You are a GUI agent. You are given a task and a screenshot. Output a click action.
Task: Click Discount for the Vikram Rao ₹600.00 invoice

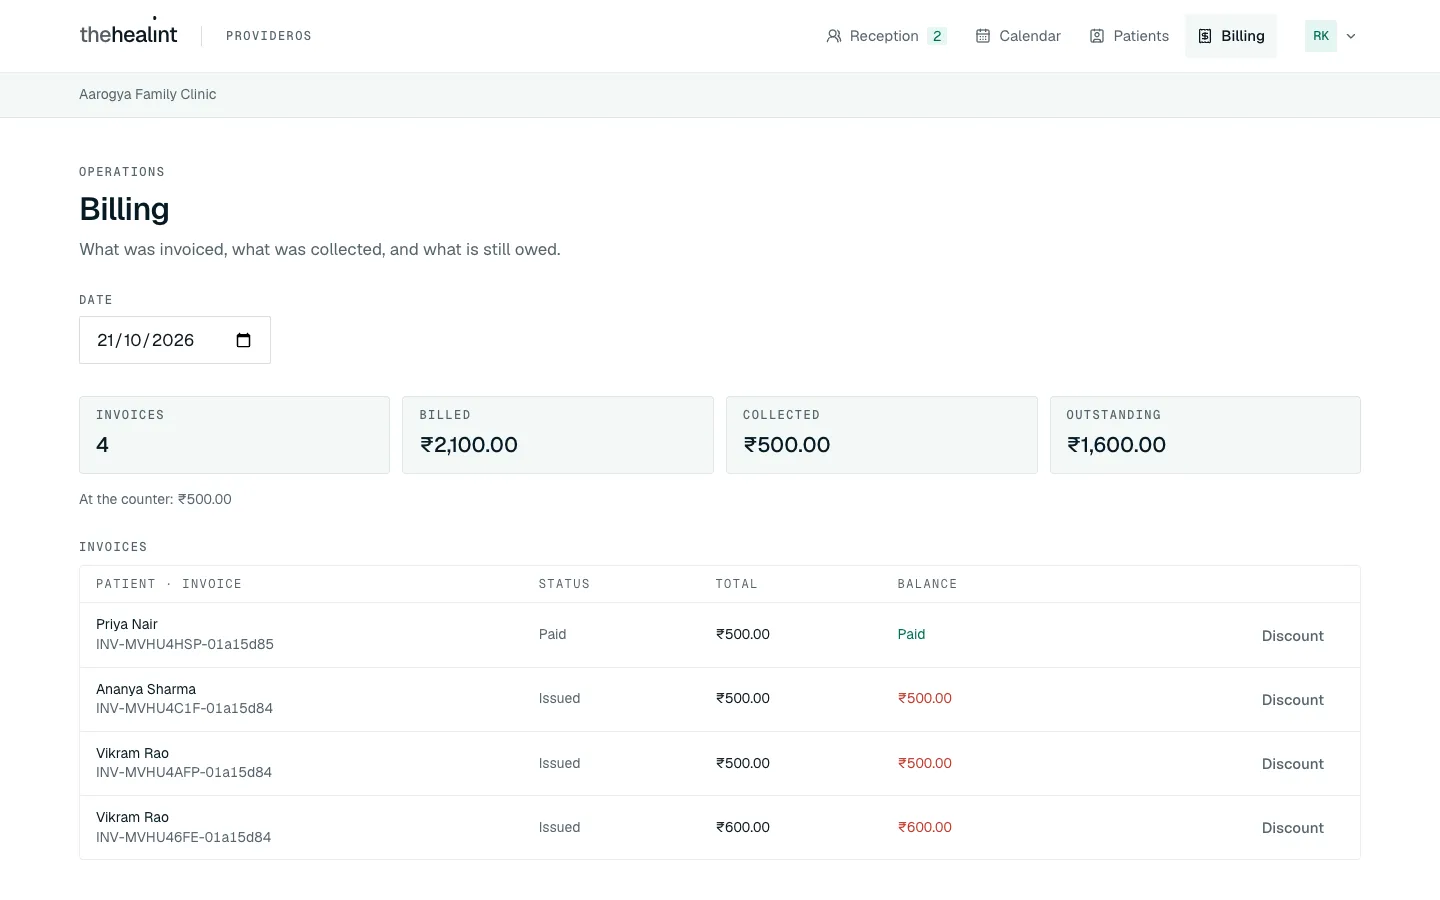point(1292,828)
